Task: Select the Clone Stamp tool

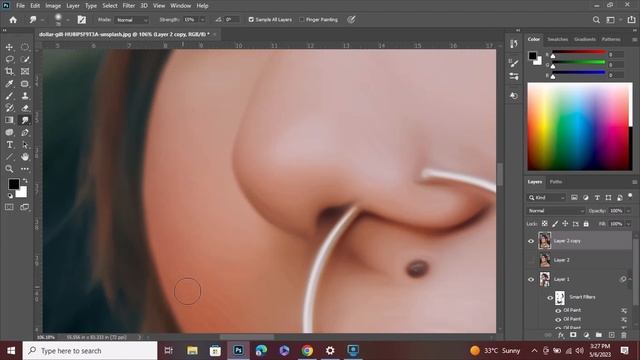Action: coord(25,96)
